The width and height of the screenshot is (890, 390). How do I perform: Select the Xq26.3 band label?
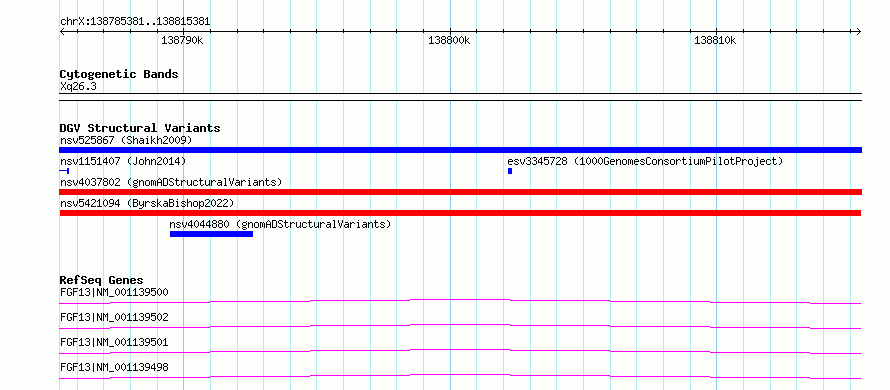click(78, 86)
